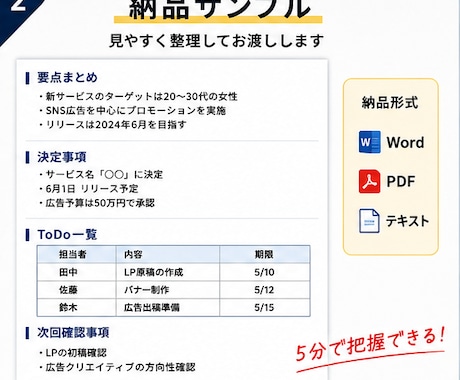Click the '要点まとめ' section heading

67,77
